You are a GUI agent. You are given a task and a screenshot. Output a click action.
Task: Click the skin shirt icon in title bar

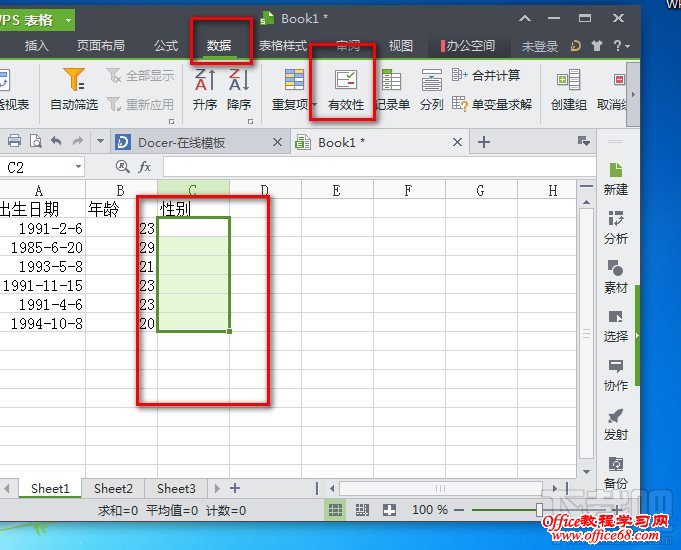(597, 46)
